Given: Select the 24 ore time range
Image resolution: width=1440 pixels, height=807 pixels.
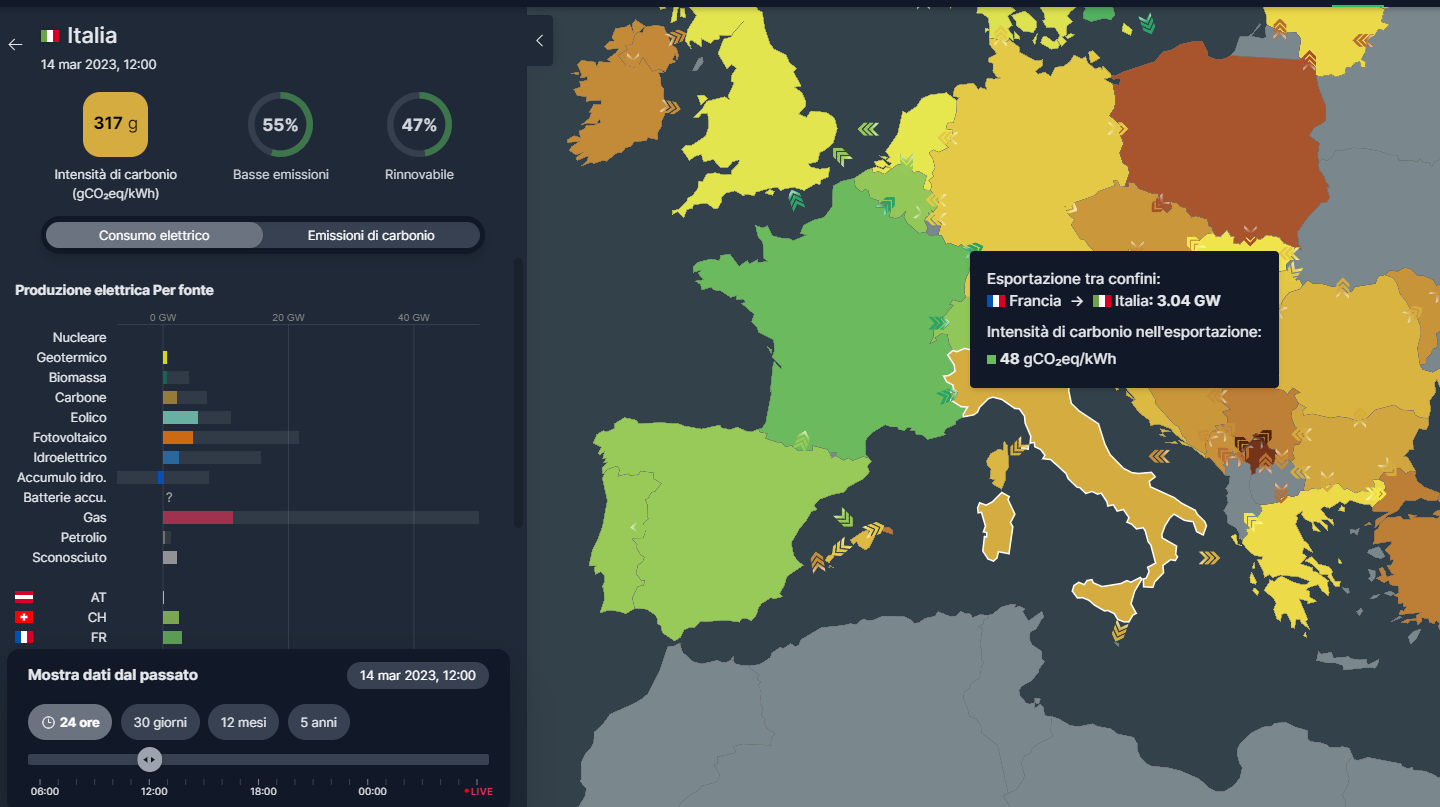Looking at the screenshot, I should [70, 722].
